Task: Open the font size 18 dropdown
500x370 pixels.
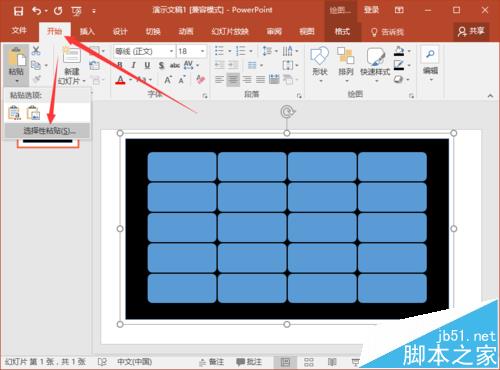Action: pos(202,51)
